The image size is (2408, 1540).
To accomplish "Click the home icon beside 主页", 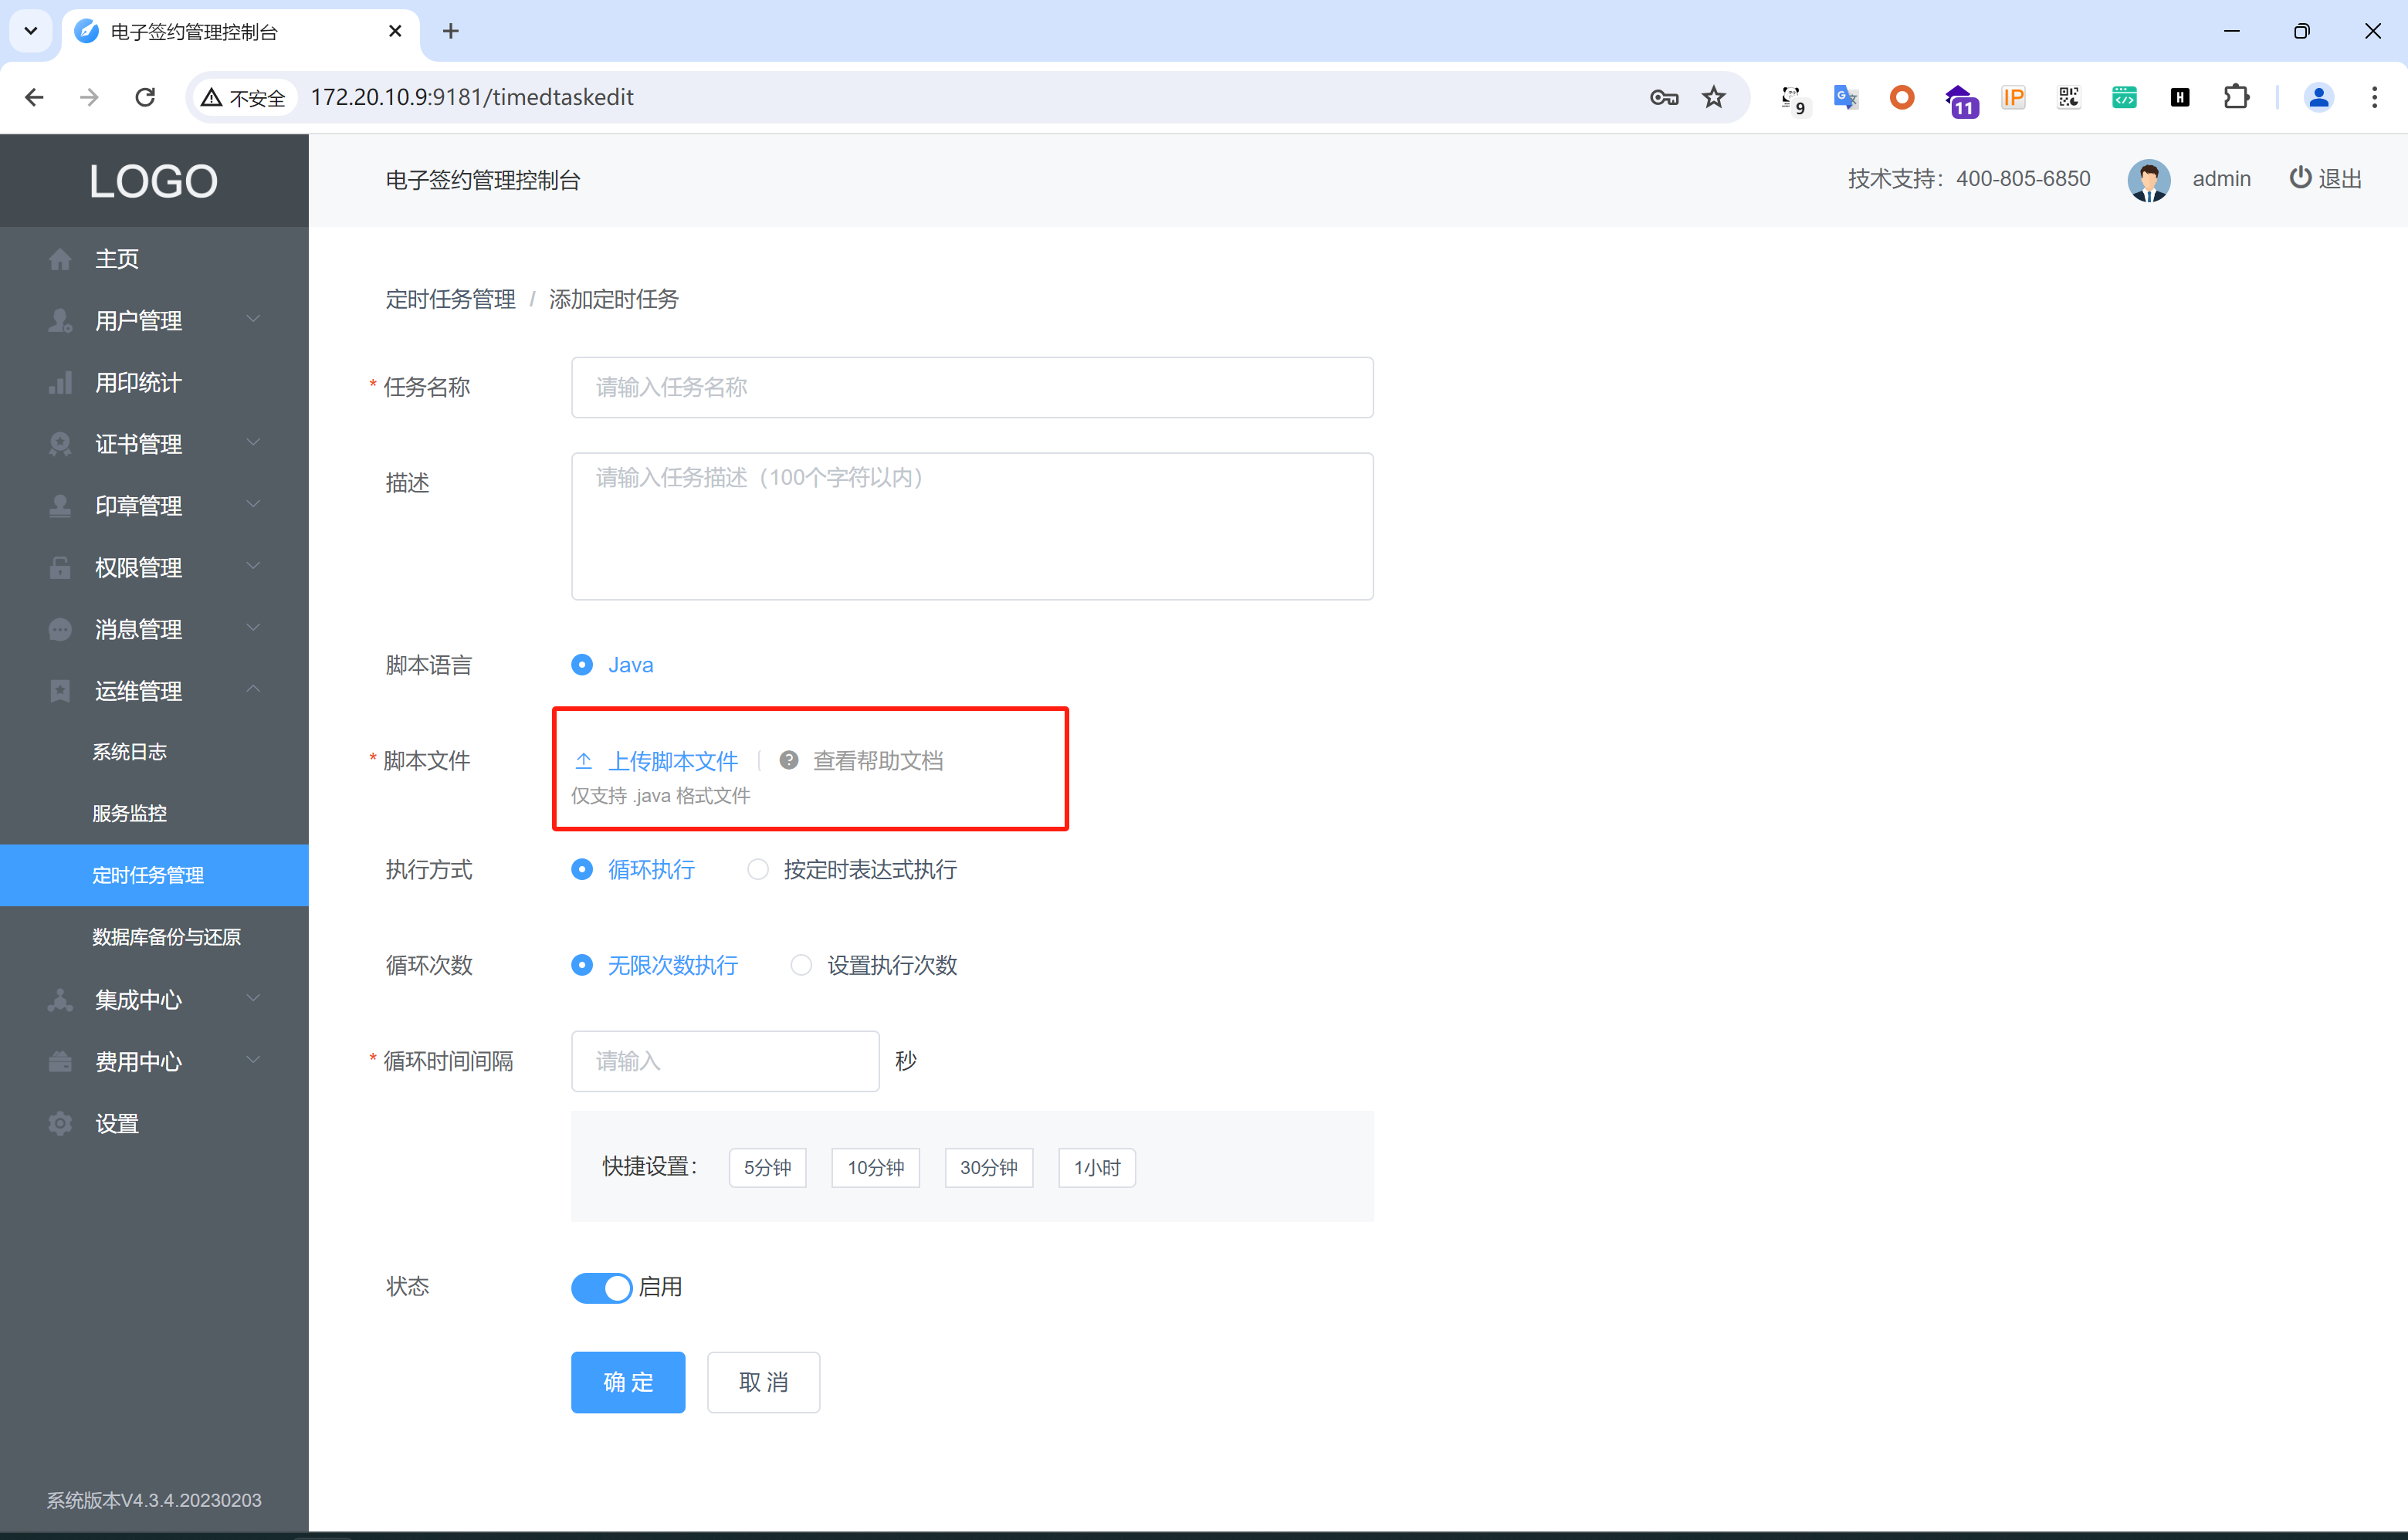I will 60,259.
